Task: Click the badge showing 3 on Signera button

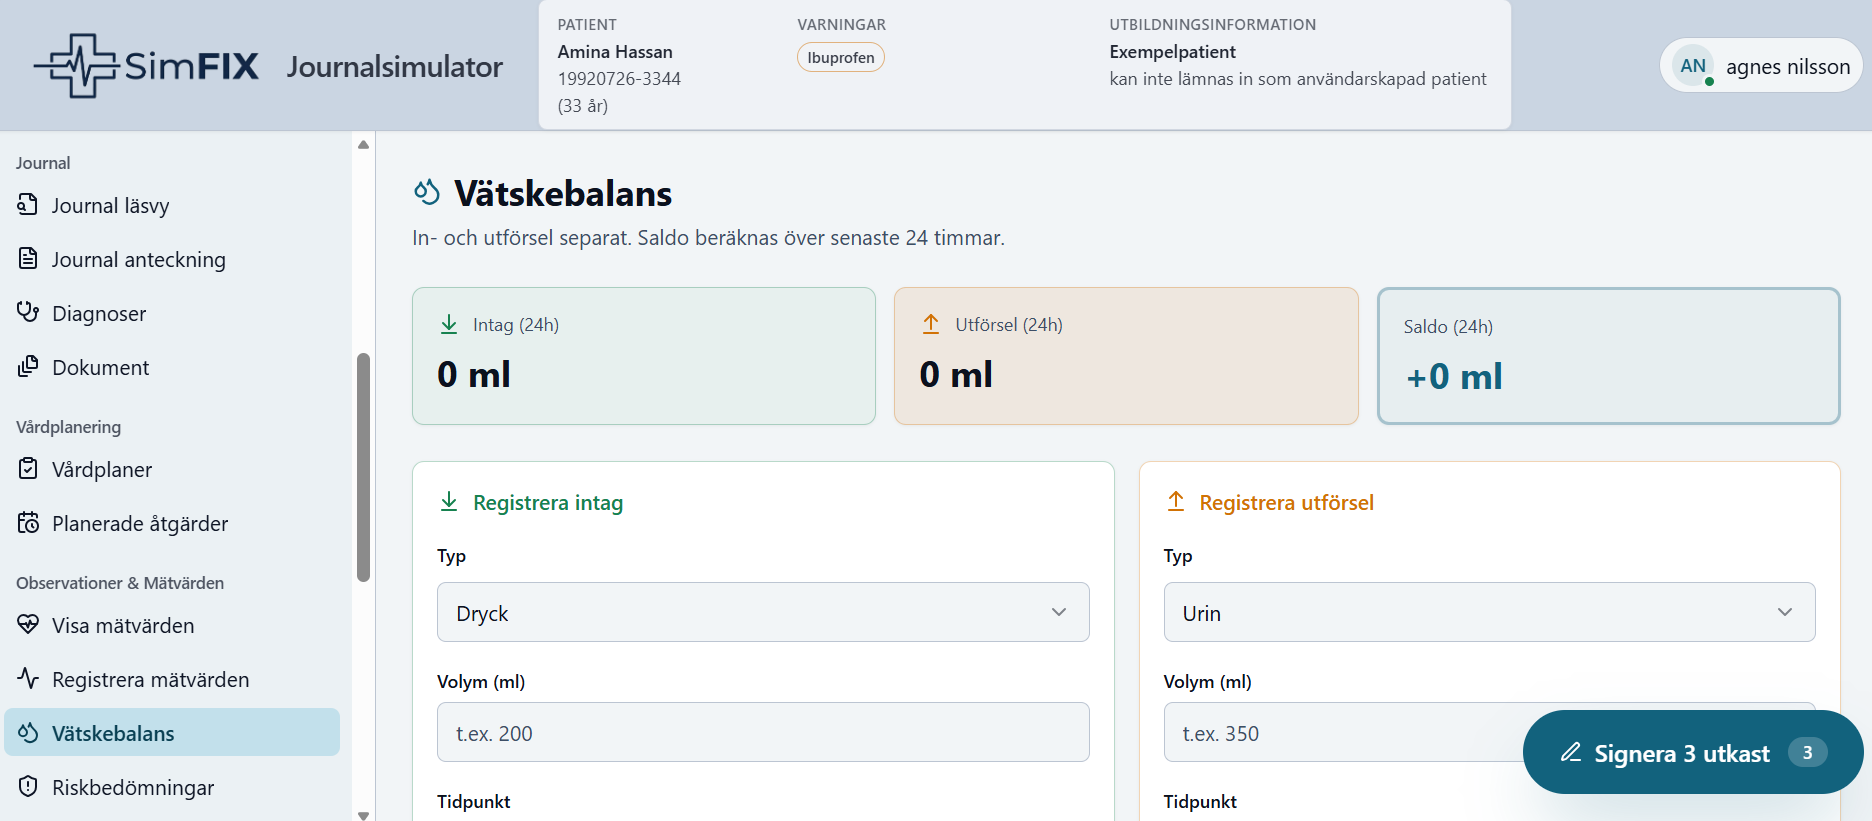Action: click(1807, 752)
